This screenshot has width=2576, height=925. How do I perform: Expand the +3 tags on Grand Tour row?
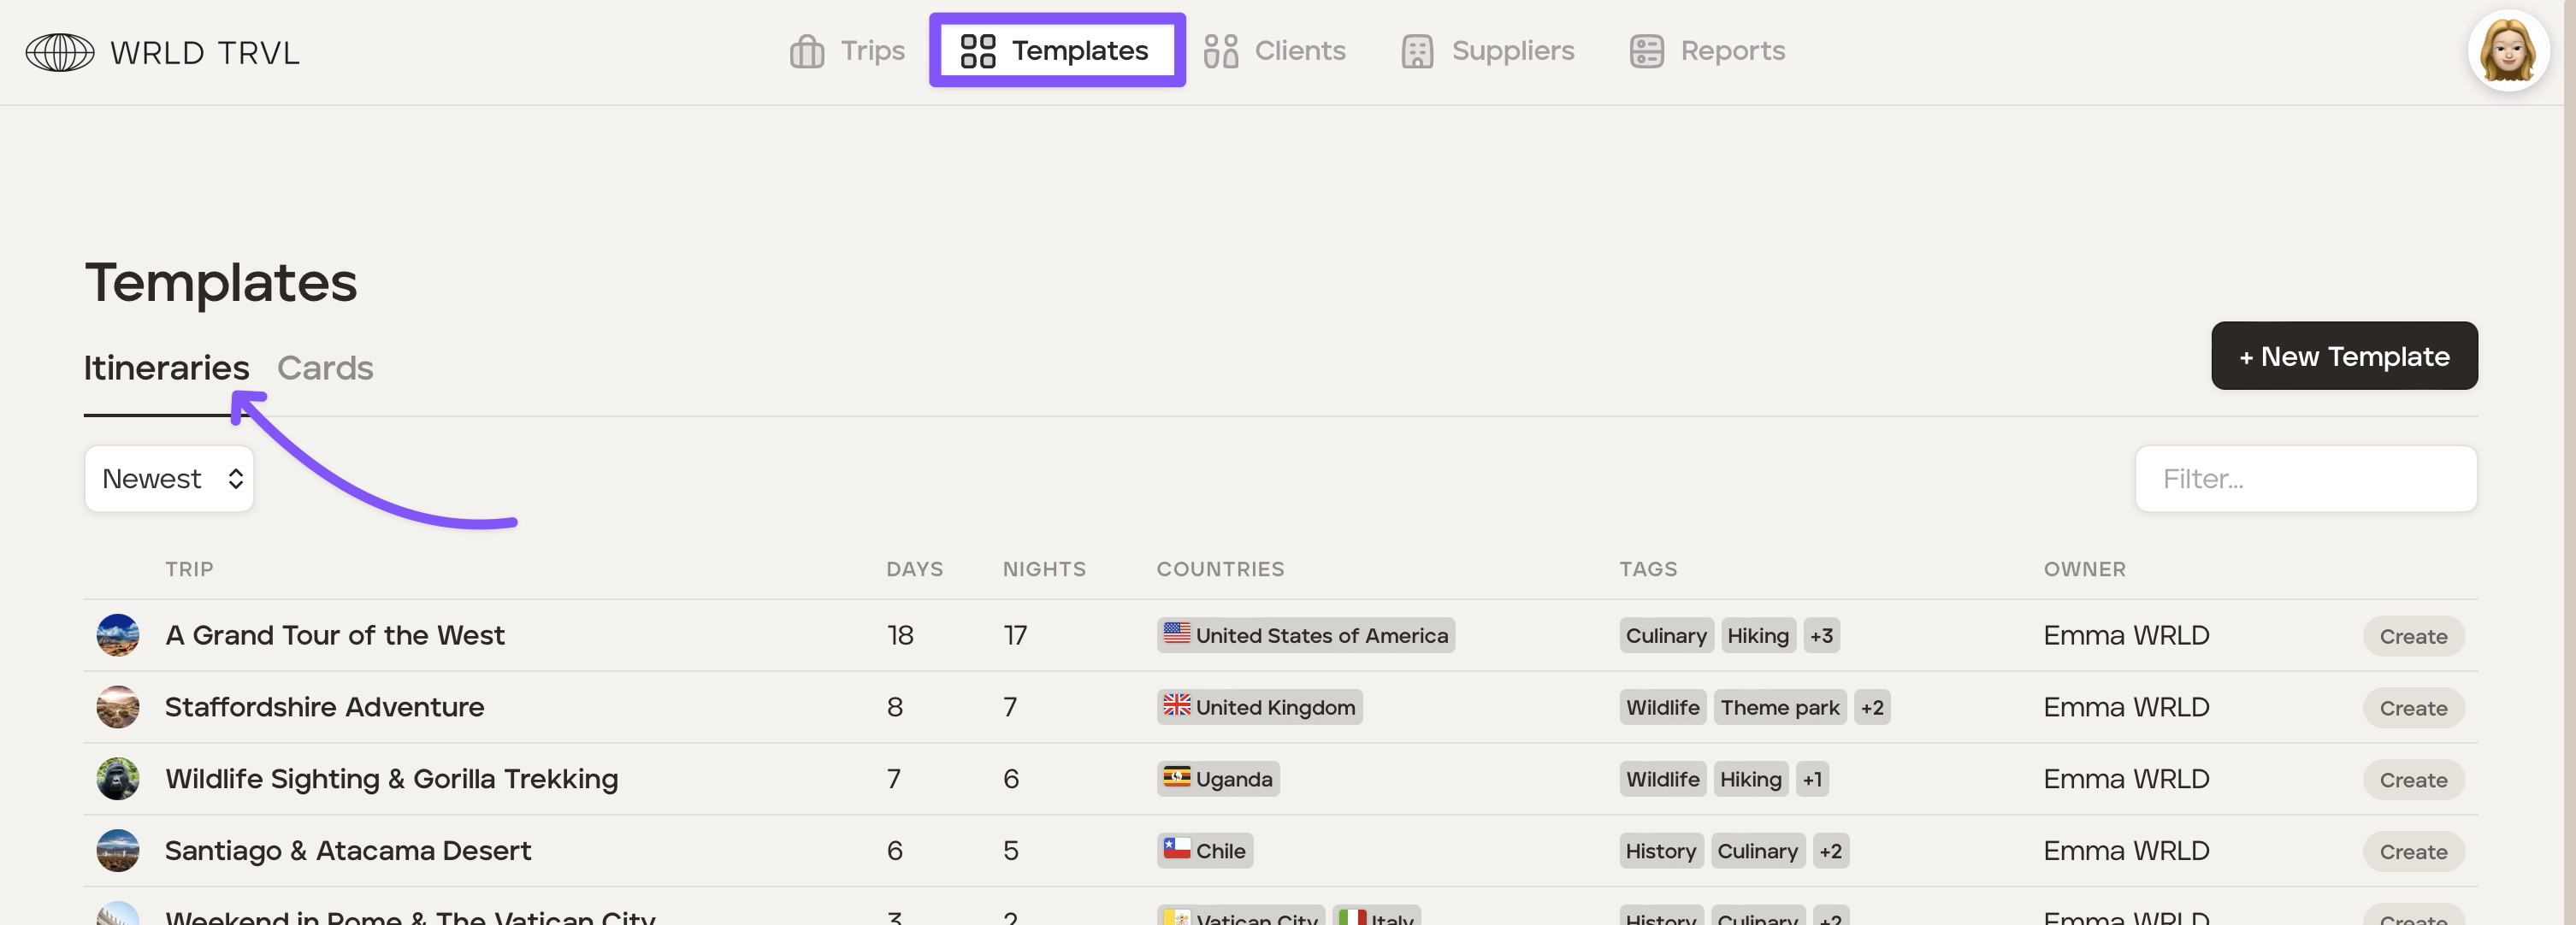coord(1821,636)
